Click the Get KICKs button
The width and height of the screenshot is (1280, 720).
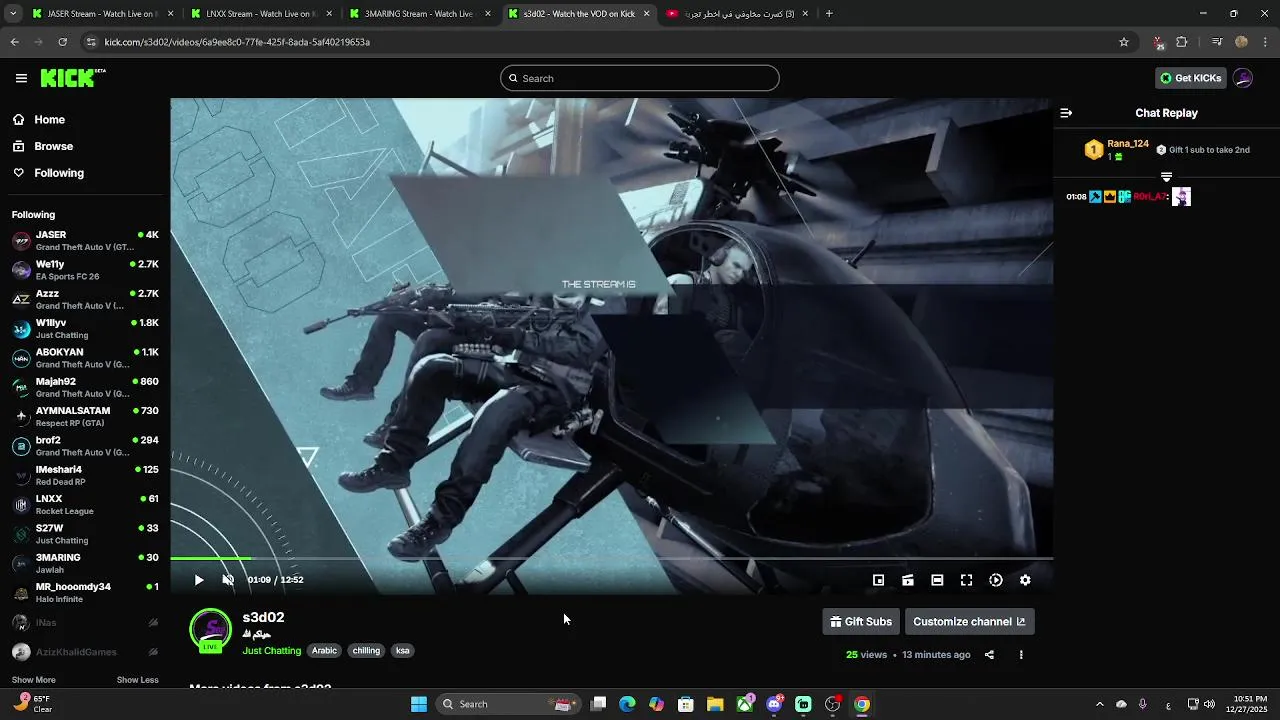pos(1190,78)
